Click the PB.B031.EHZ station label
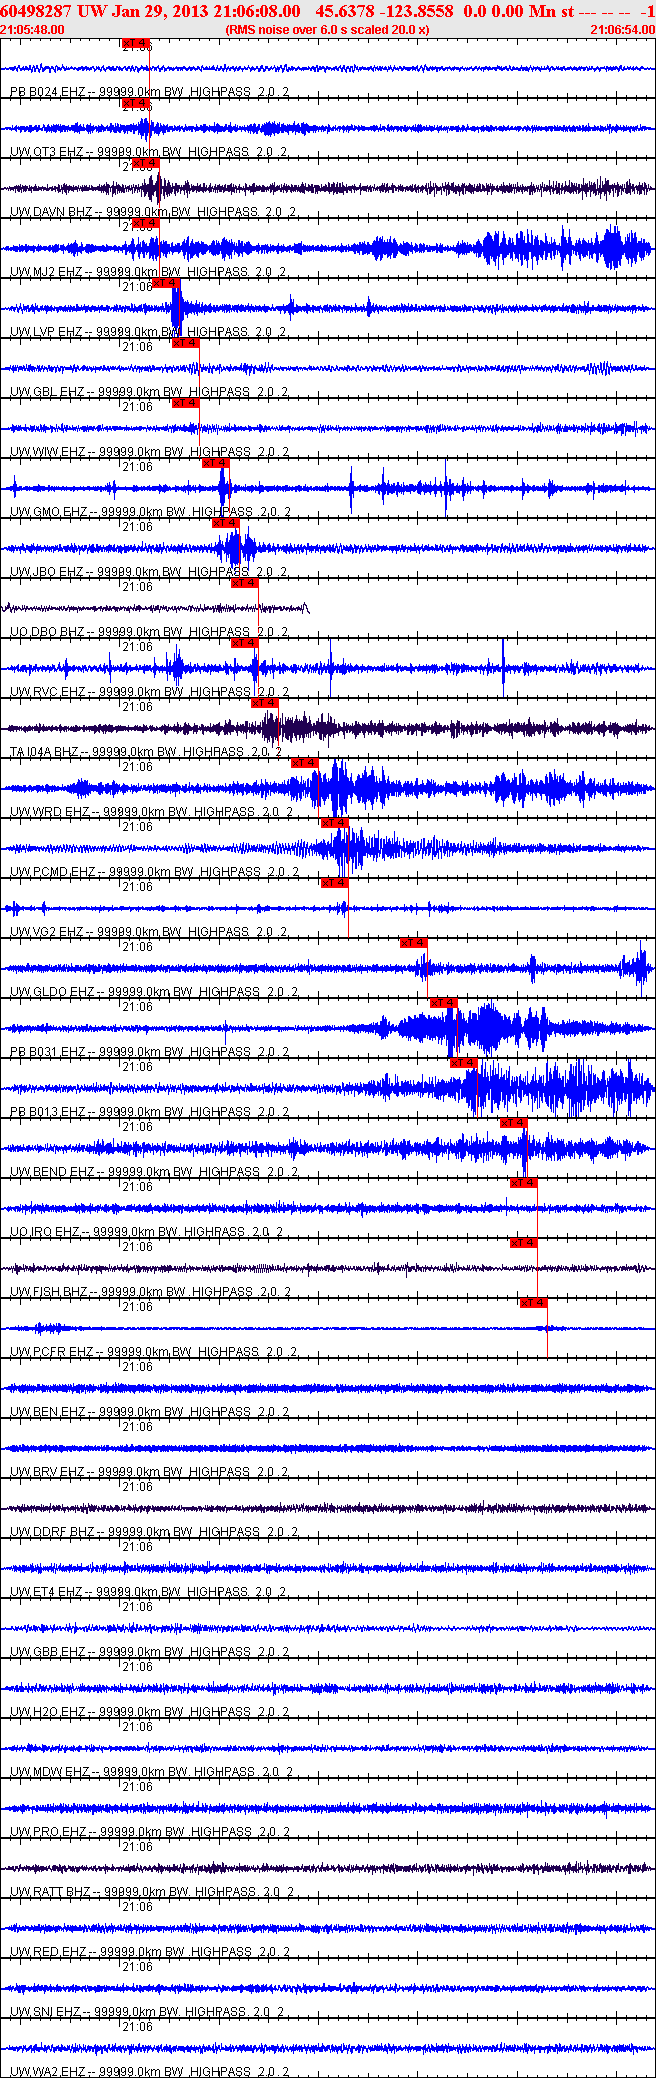This screenshot has height=2078, width=656. pos(47,1052)
